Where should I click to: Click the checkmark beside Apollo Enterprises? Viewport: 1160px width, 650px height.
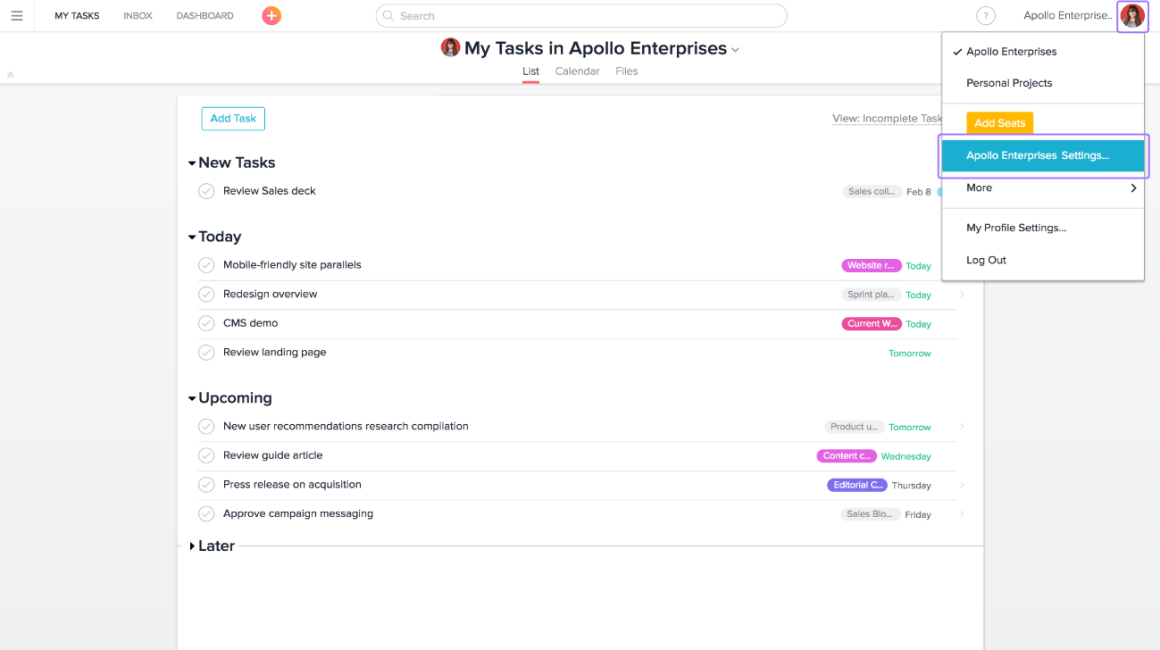(x=957, y=51)
